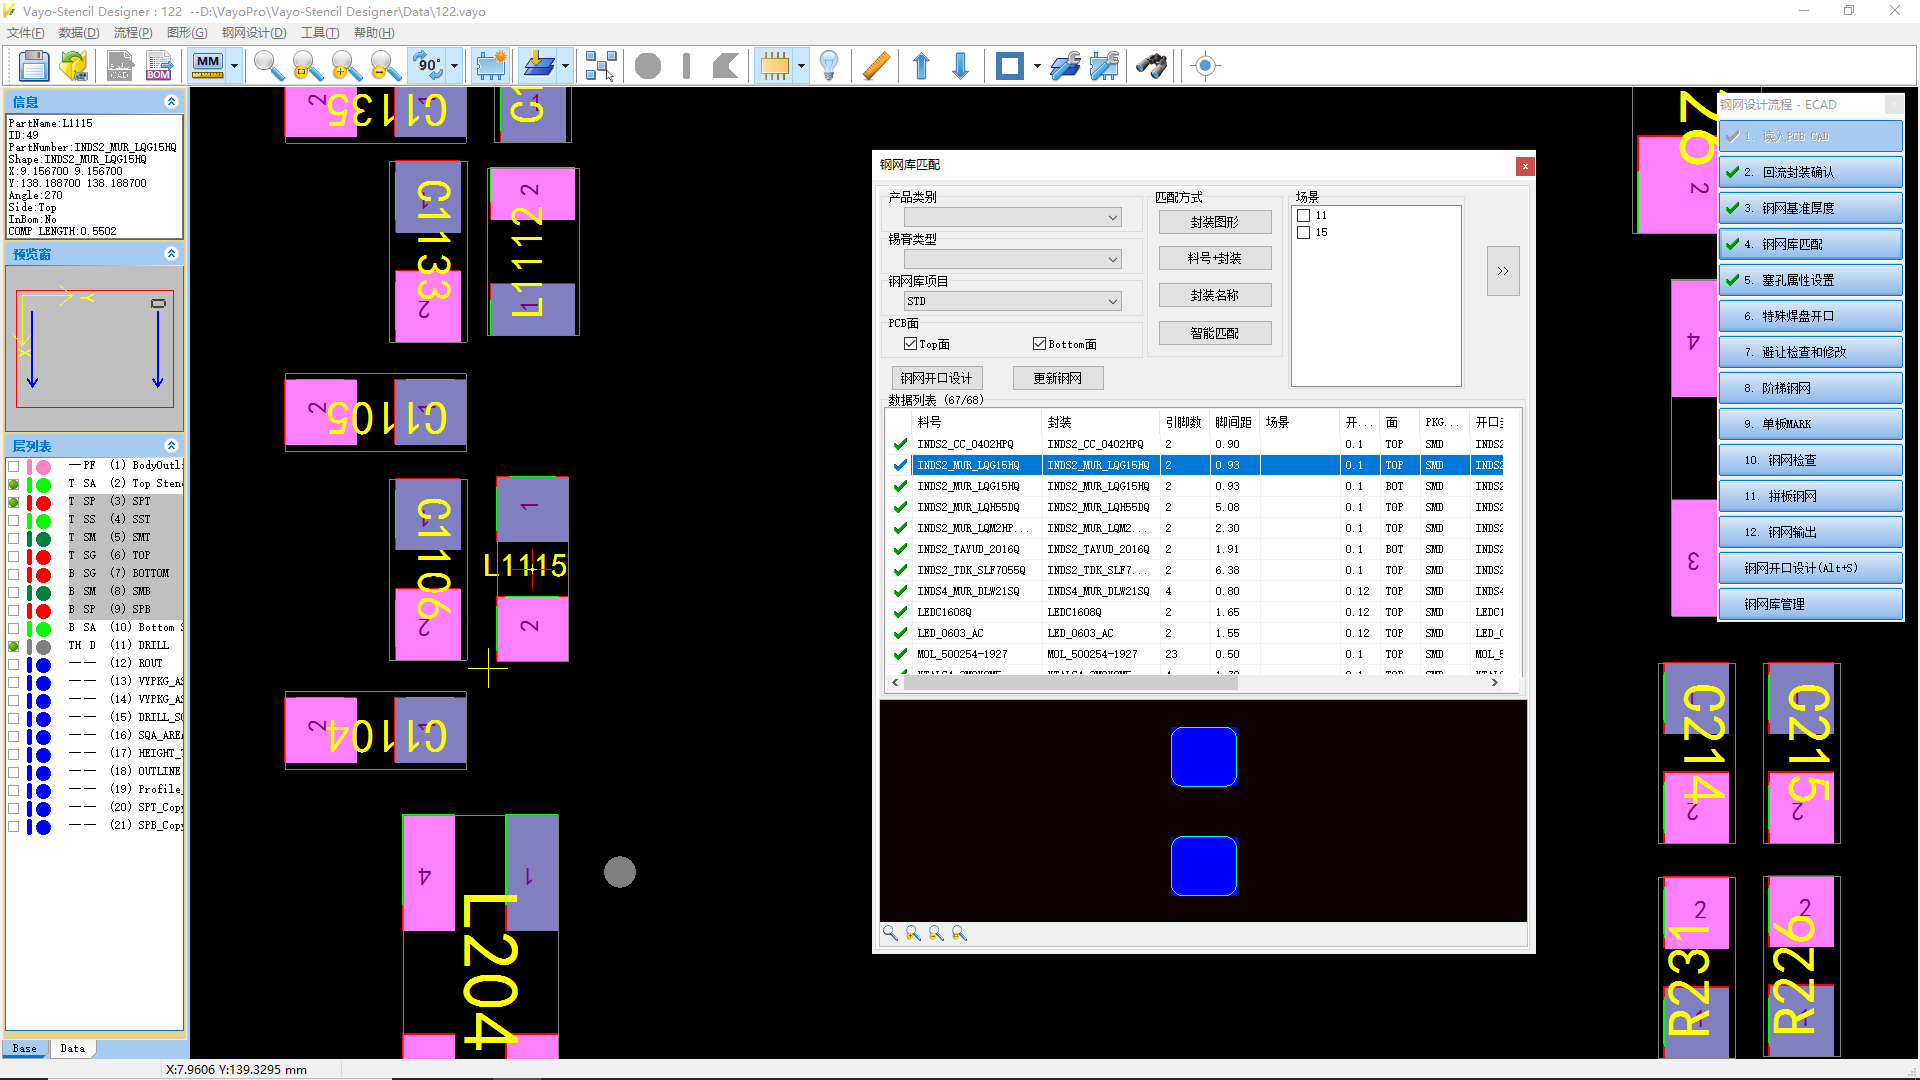Click the 钢网开口设计 button in dialog
The image size is (1920, 1080).
(937, 378)
